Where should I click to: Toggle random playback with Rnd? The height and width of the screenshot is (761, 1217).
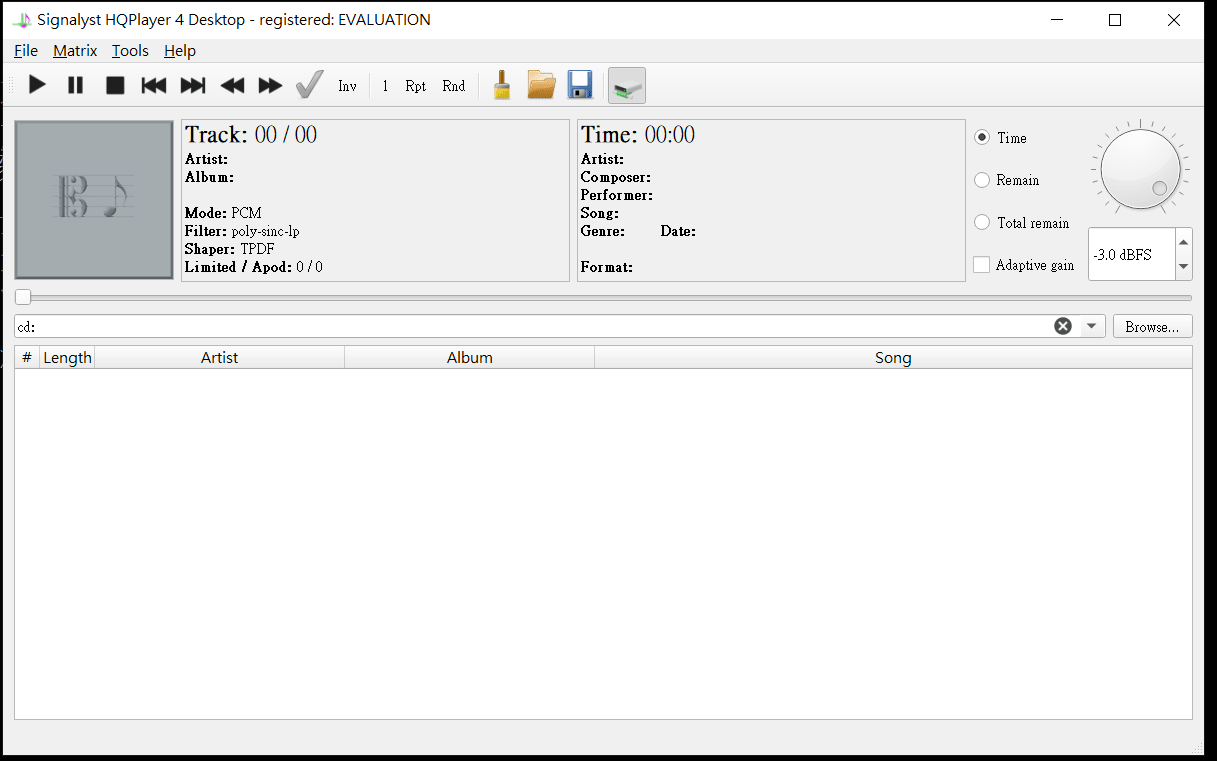(x=454, y=86)
